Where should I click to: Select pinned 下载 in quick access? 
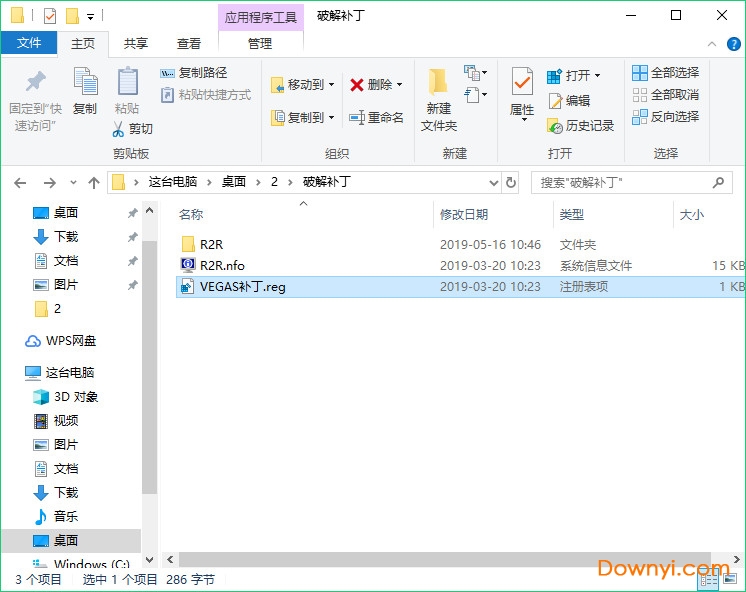(x=56, y=237)
